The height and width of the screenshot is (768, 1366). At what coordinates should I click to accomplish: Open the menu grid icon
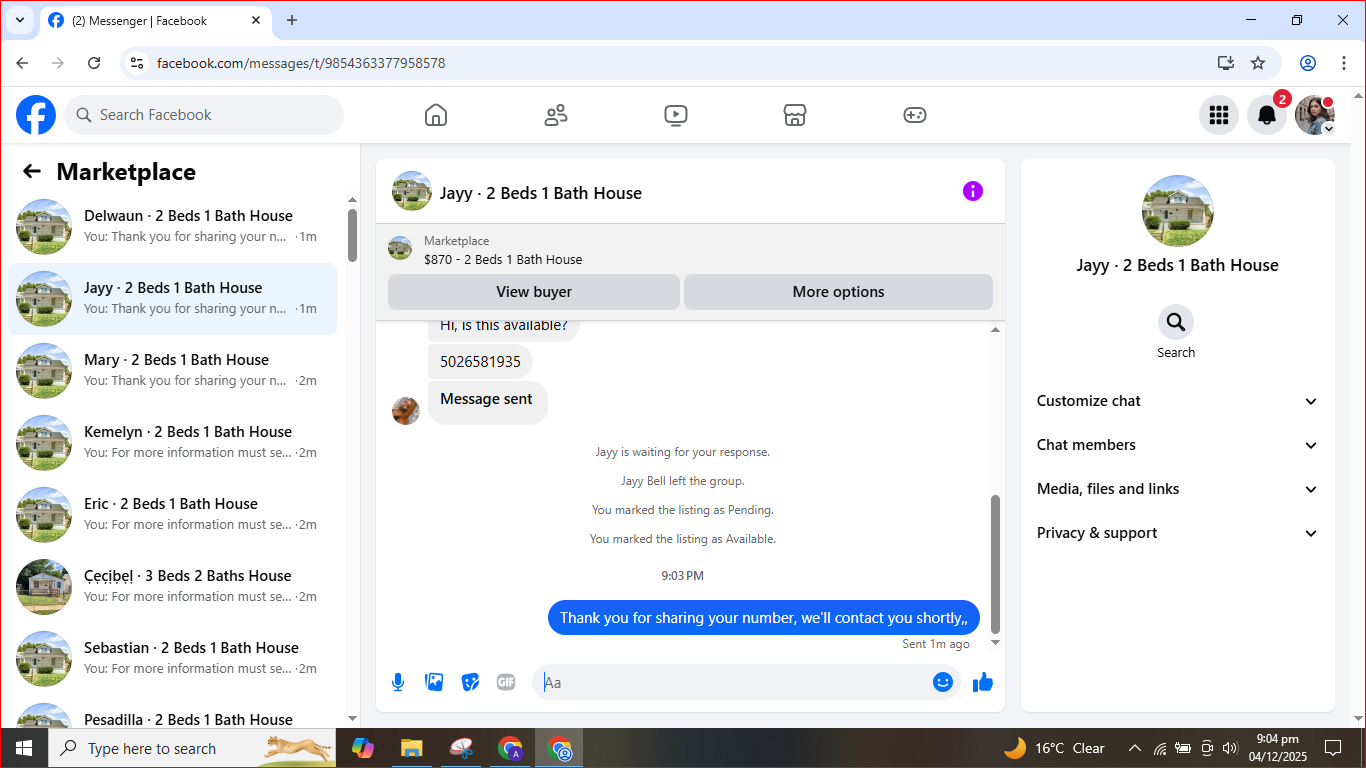pyautogui.click(x=1219, y=115)
